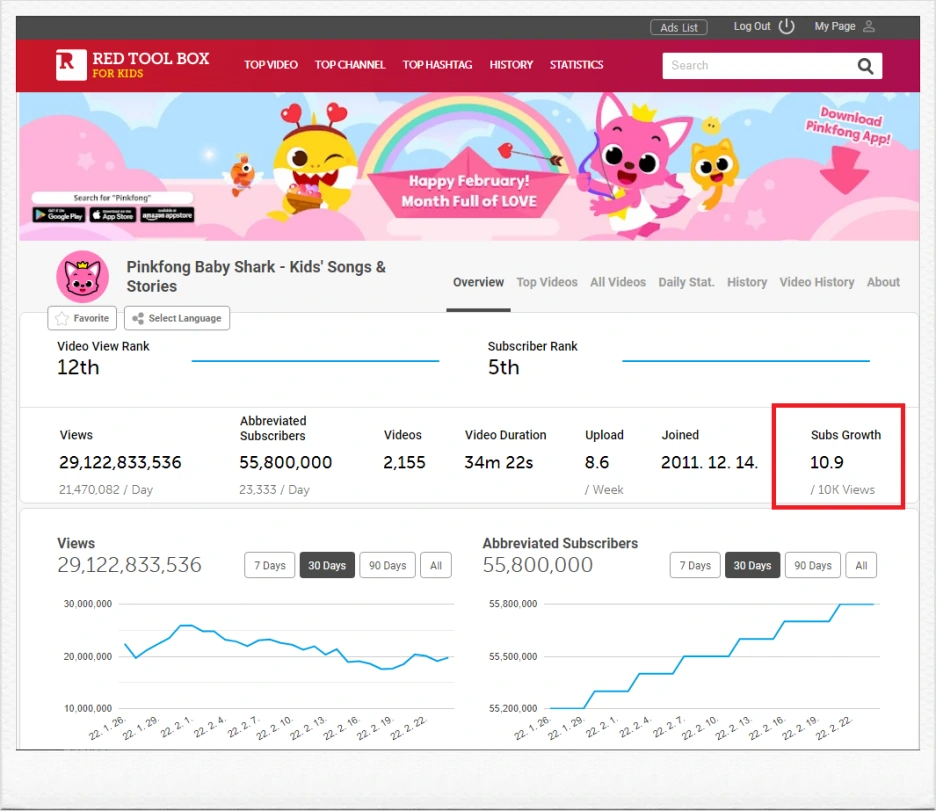Open the My Page link
Screen dimensions: 936x811
click(x=835, y=26)
